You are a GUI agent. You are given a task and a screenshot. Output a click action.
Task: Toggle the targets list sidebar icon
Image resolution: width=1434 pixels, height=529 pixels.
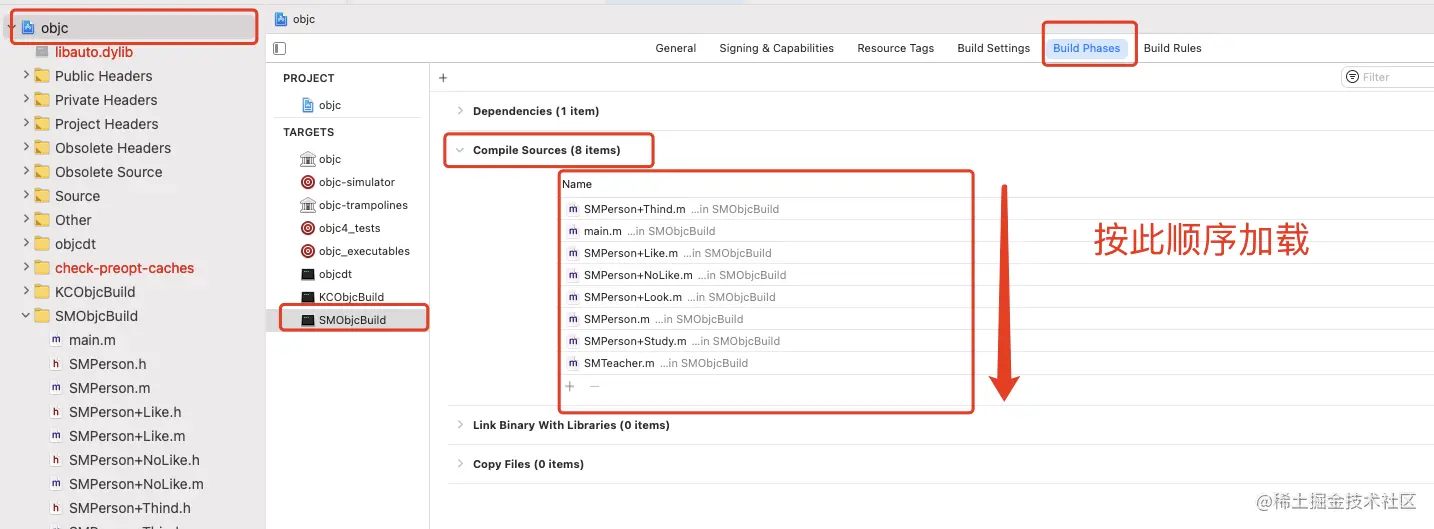pyautogui.click(x=280, y=48)
